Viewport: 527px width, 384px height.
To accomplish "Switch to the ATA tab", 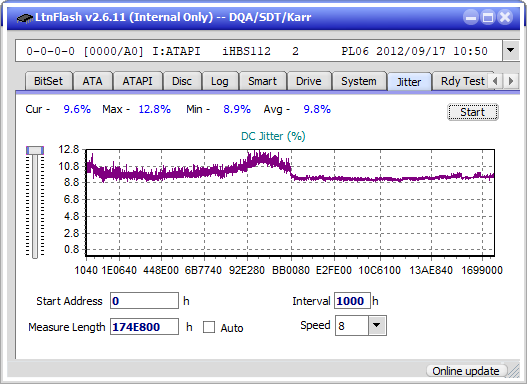I will 92,81.
